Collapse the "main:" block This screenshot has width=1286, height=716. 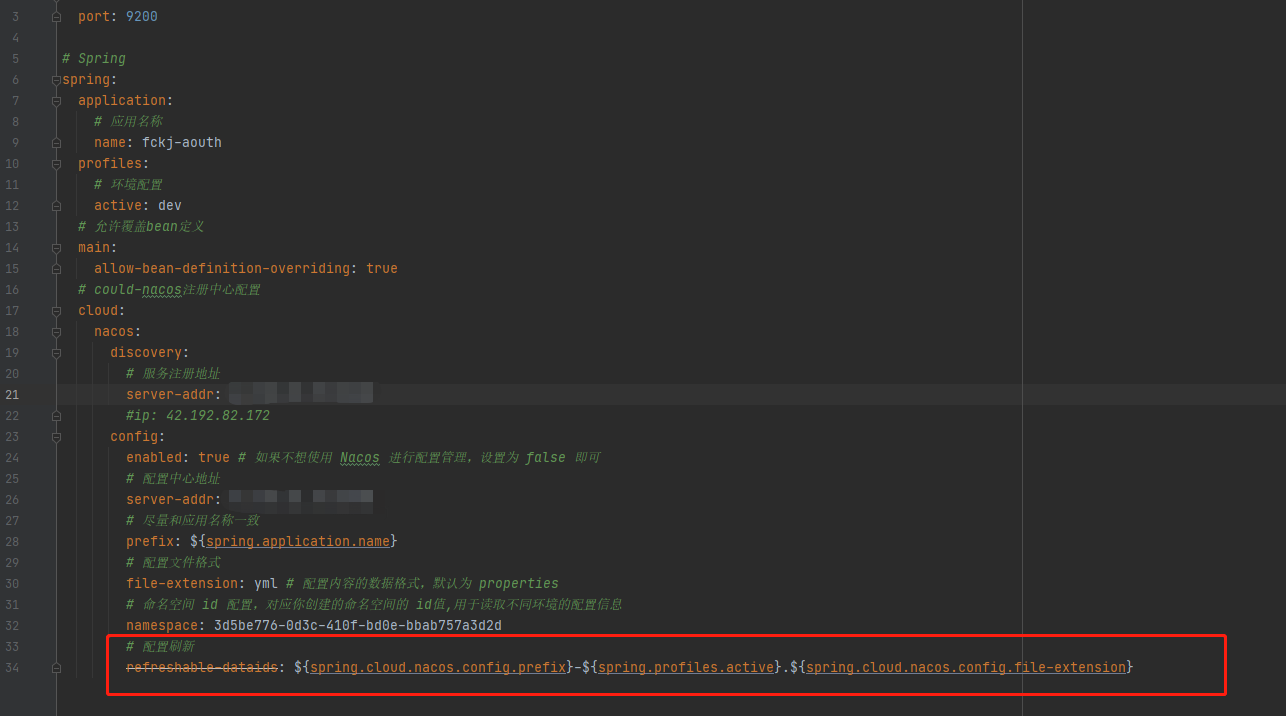pyautogui.click(x=56, y=247)
